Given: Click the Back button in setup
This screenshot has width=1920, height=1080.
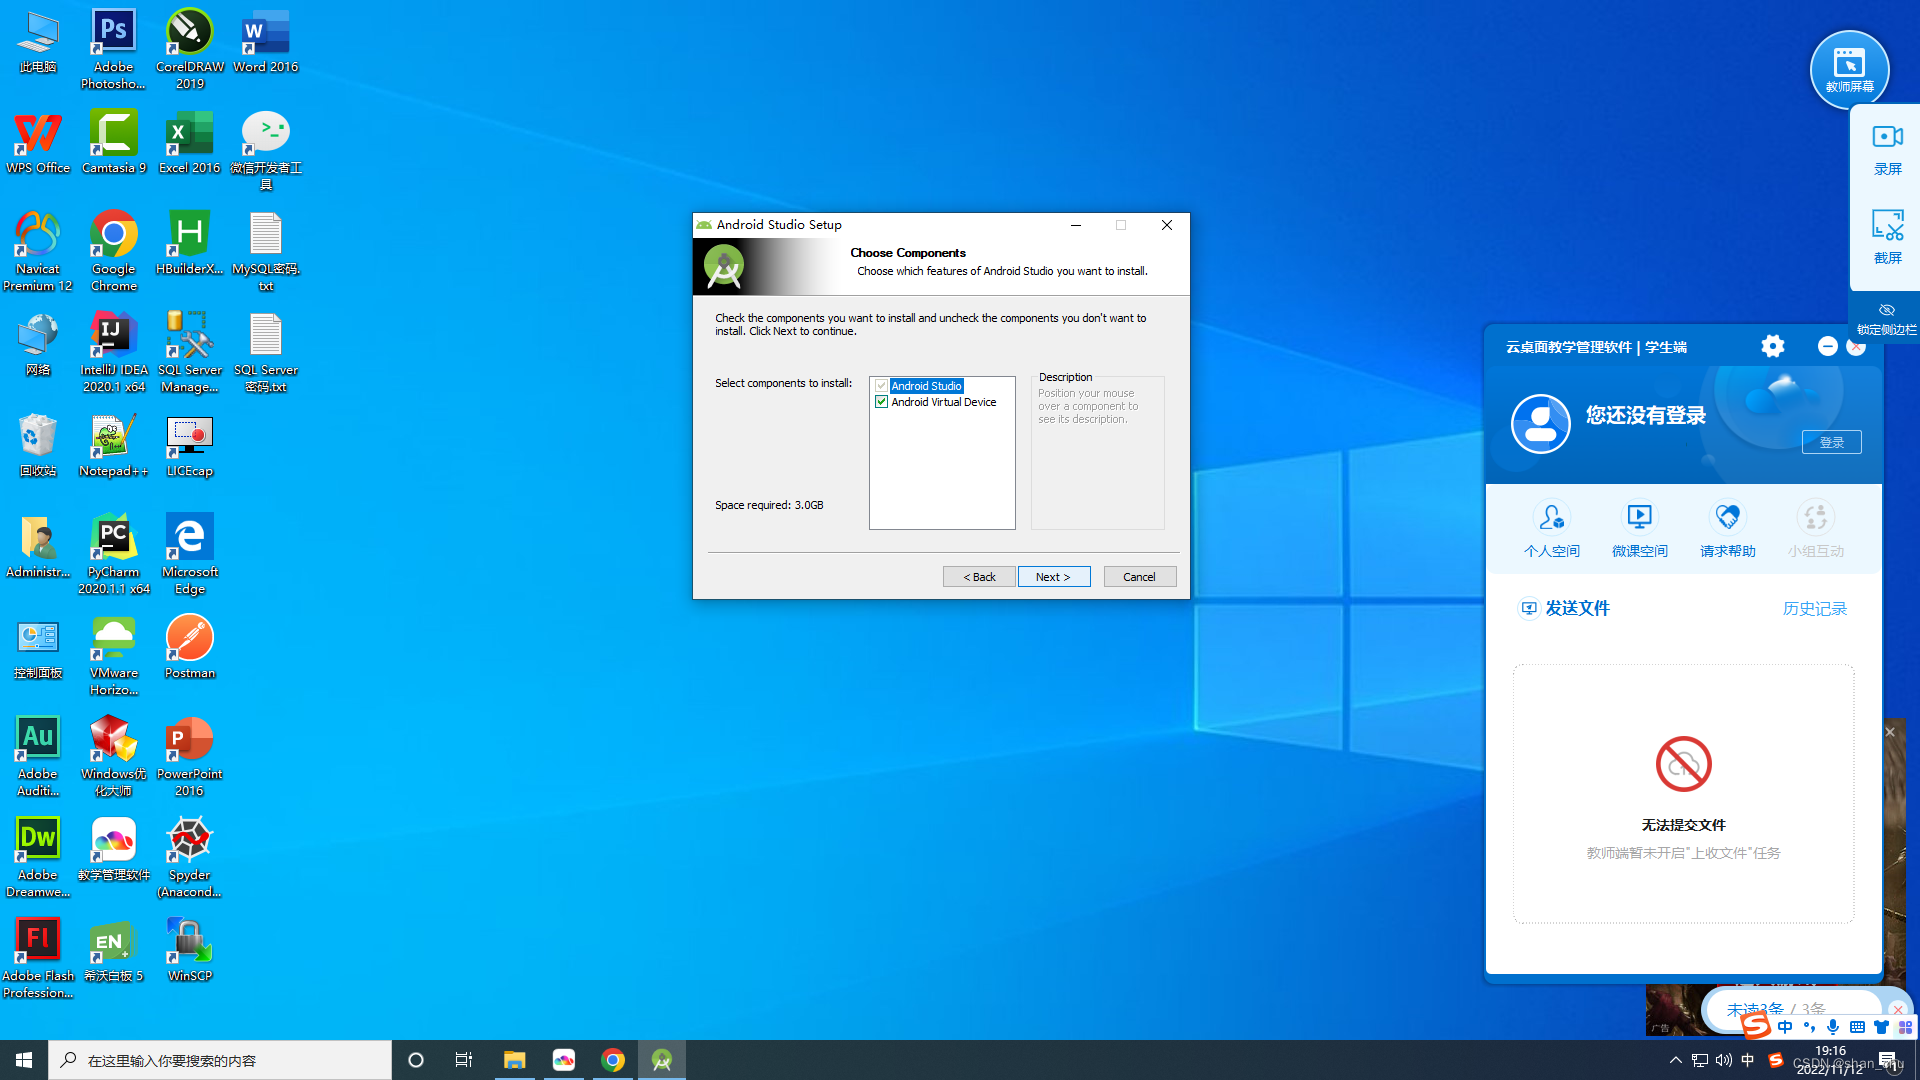Looking at the screenshot, I should (x=979, y=577).
